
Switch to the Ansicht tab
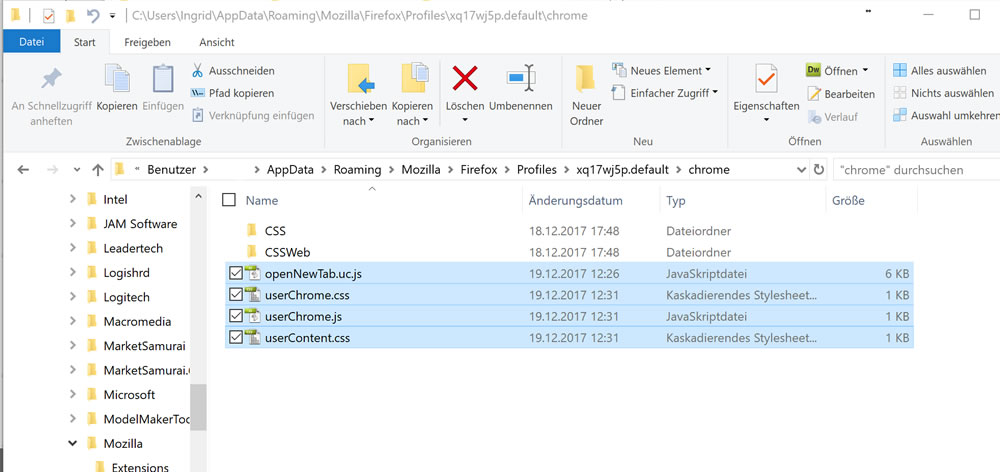[217, 42]
